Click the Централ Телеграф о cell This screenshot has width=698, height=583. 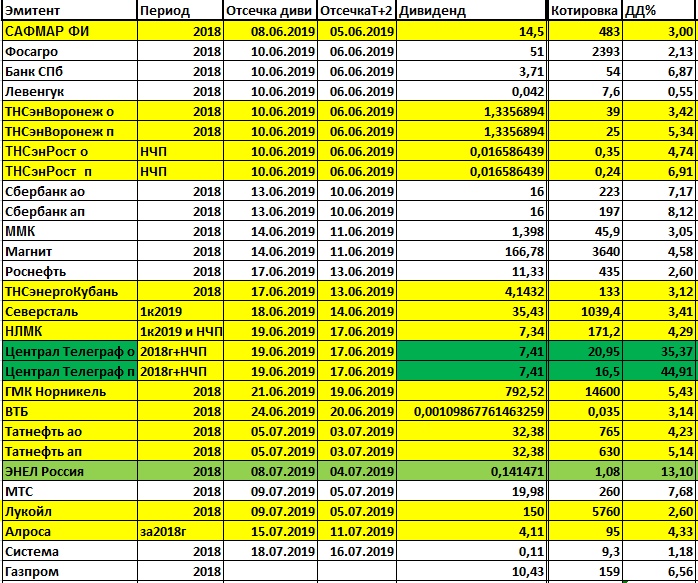tap(70, 351)
